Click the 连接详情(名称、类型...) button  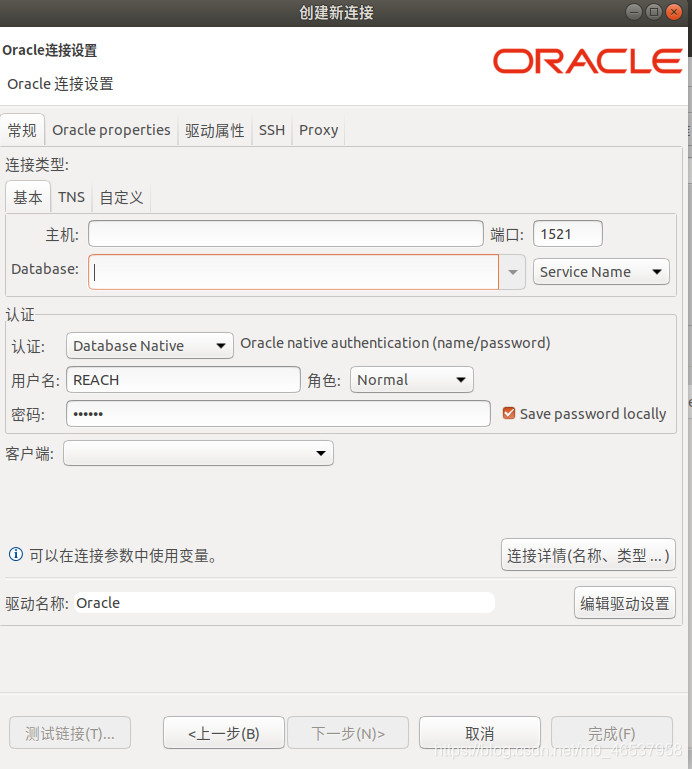588,555
